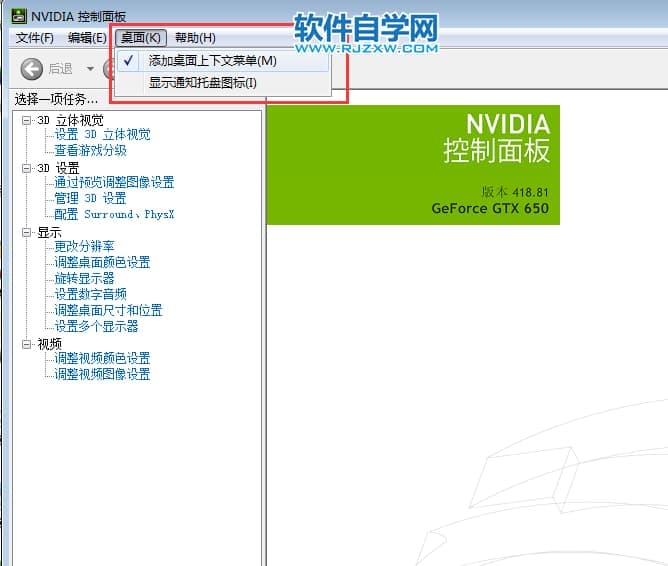Click the NVIDIA icon in the title bar
The width and height of the screenshot is (668, 566).
[x=18, y=16]
